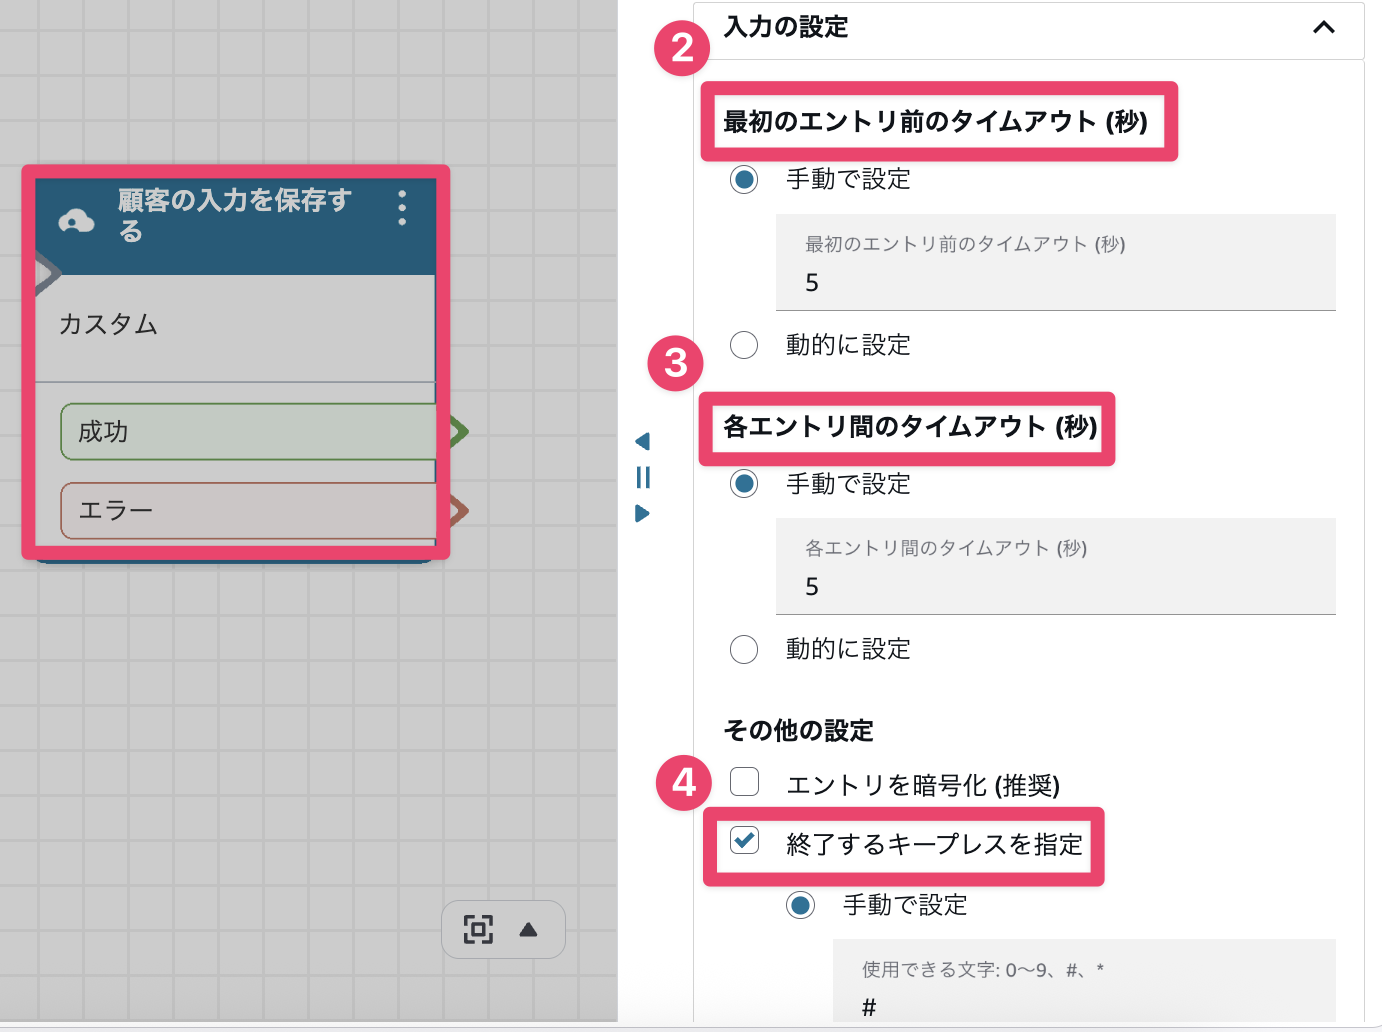This screenshot has height=1032, width=1382.
Task: Enable エントリを暗号化 (推奨) checkbox
Action: [x=744, y=781]
